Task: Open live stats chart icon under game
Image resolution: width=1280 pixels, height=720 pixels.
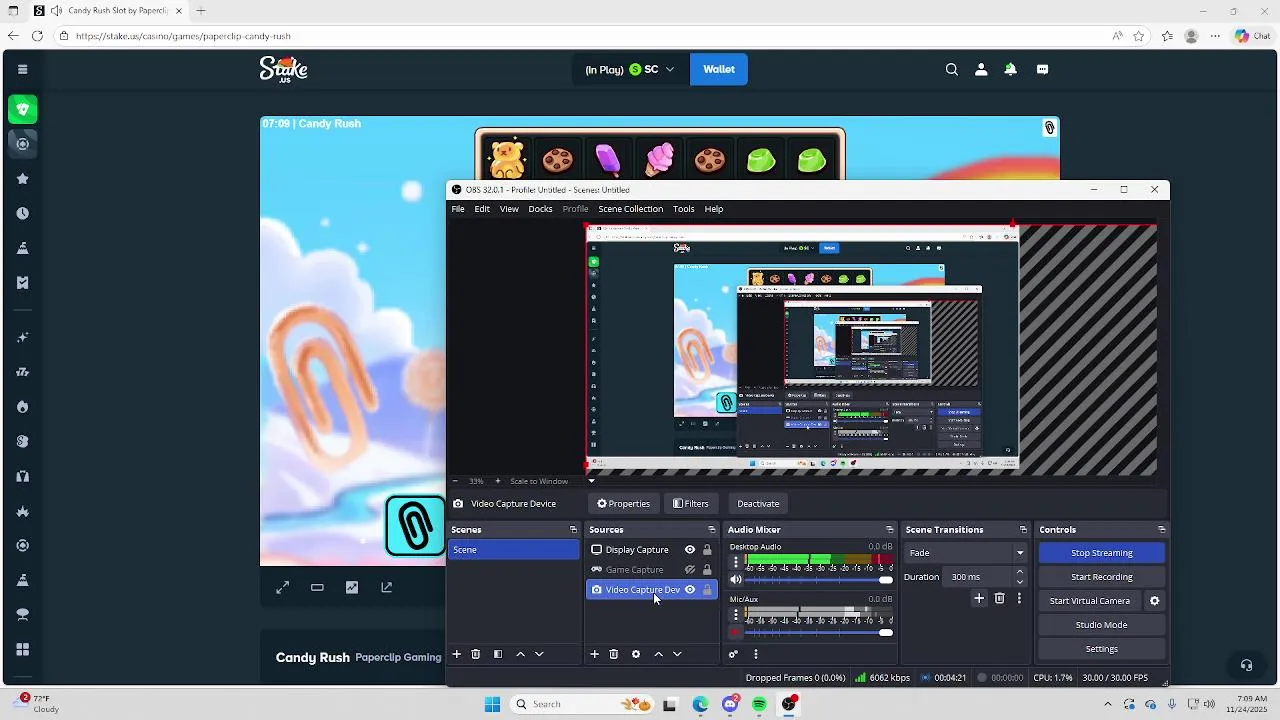Action: point(352,588)
